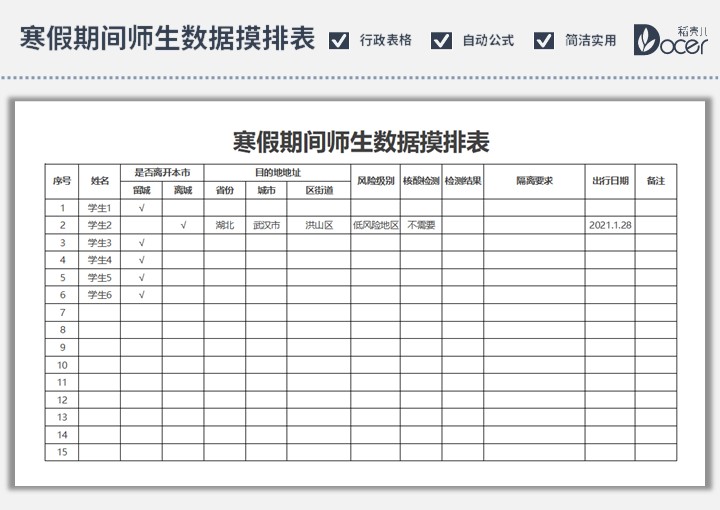Viewport: 720px width, 510px height.
Task: Select the 城市 sub-header cell
Action: [x=266, y=190]
